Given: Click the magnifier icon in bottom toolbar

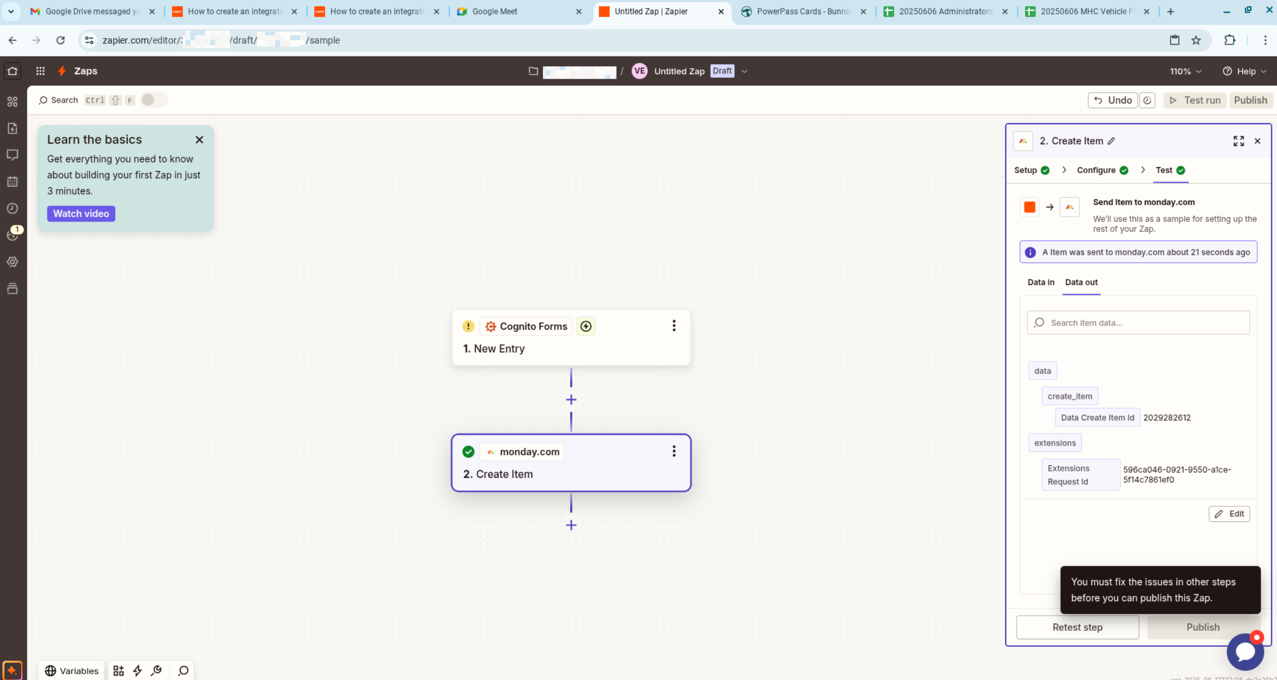Looking at the screenshot, I should tap(183, 671).
